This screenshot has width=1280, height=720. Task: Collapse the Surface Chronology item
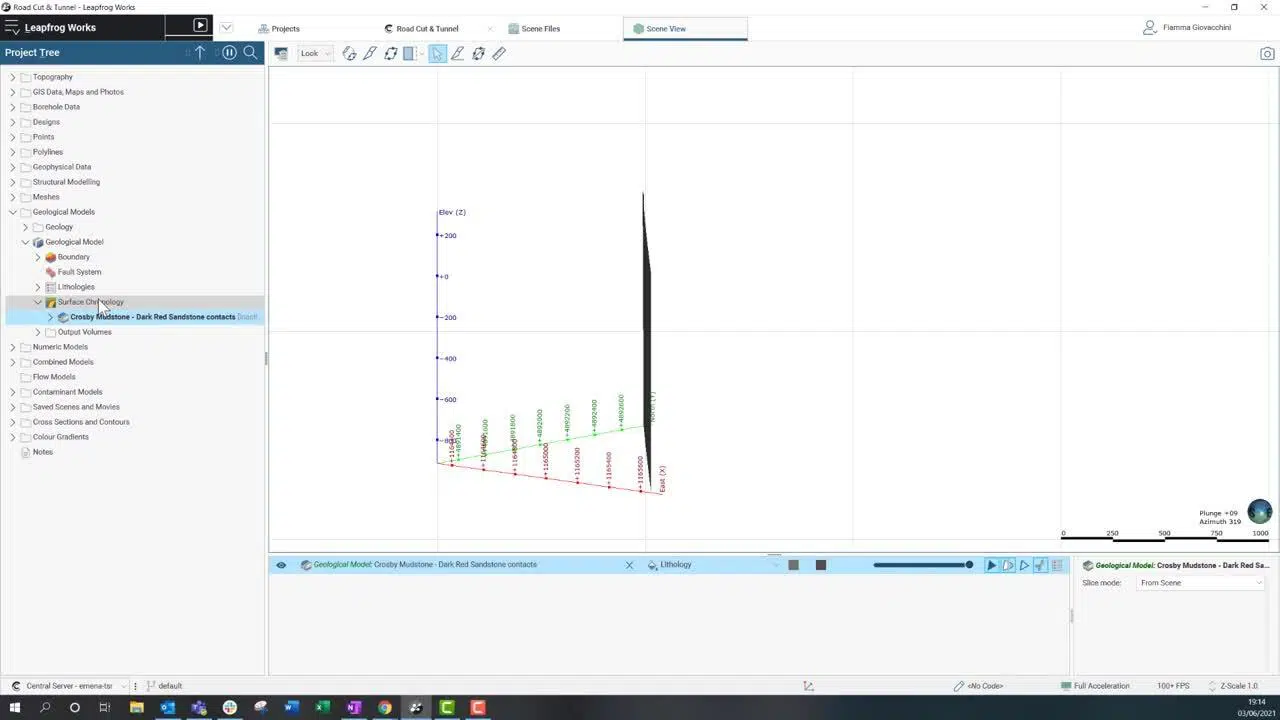[38, 302]
